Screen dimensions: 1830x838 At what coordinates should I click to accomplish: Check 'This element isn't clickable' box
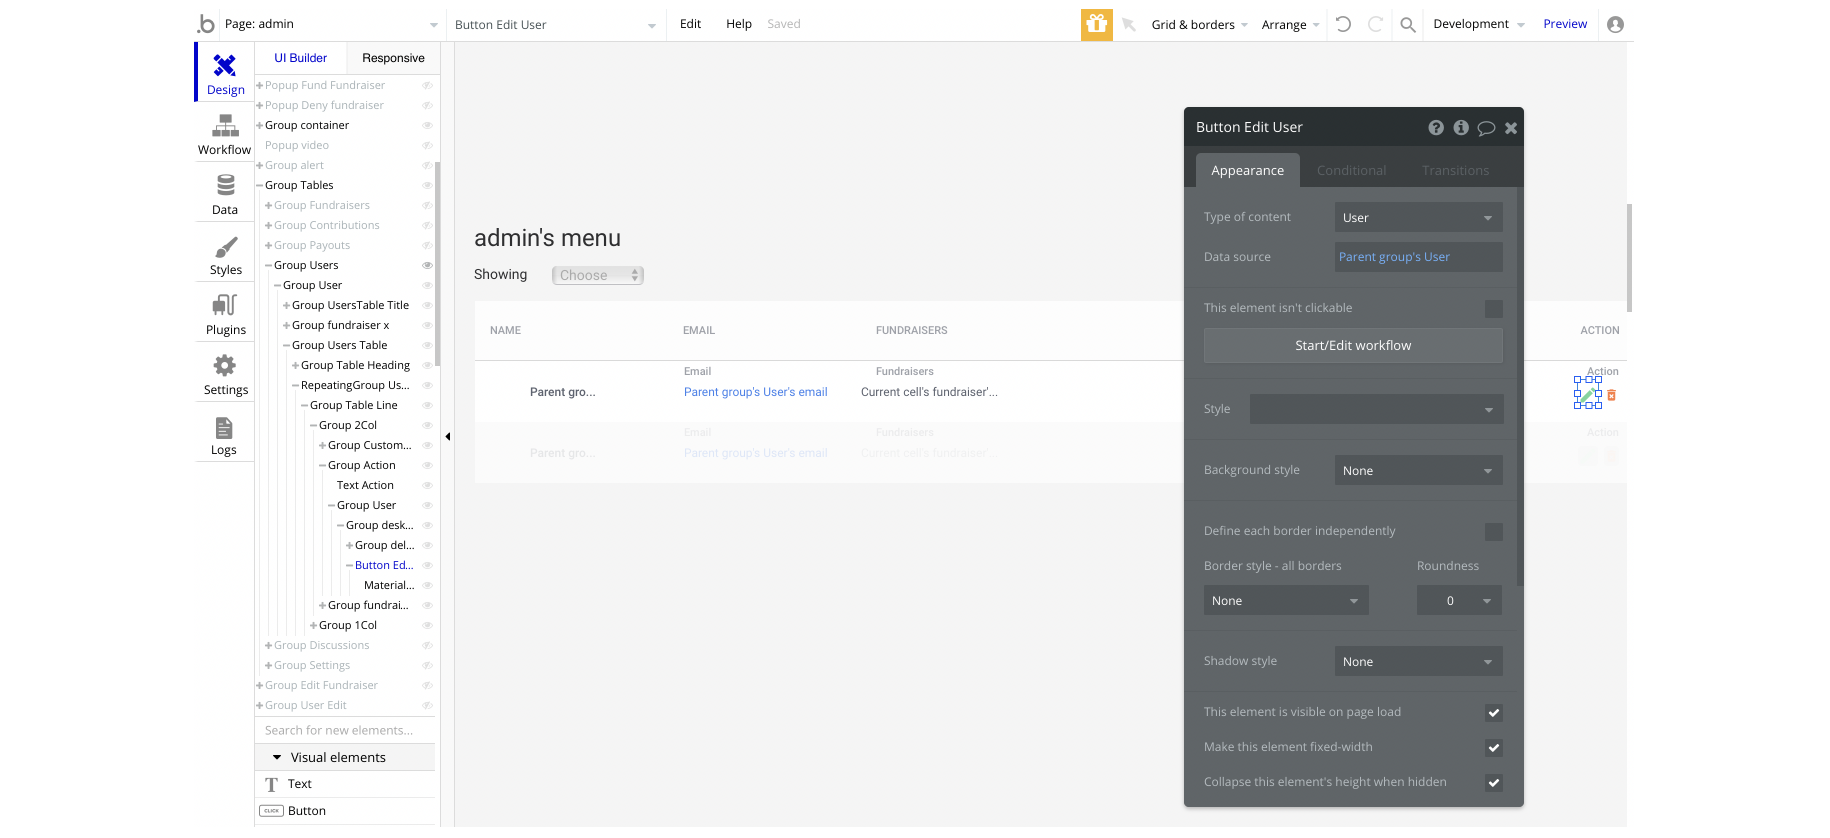1493,309
